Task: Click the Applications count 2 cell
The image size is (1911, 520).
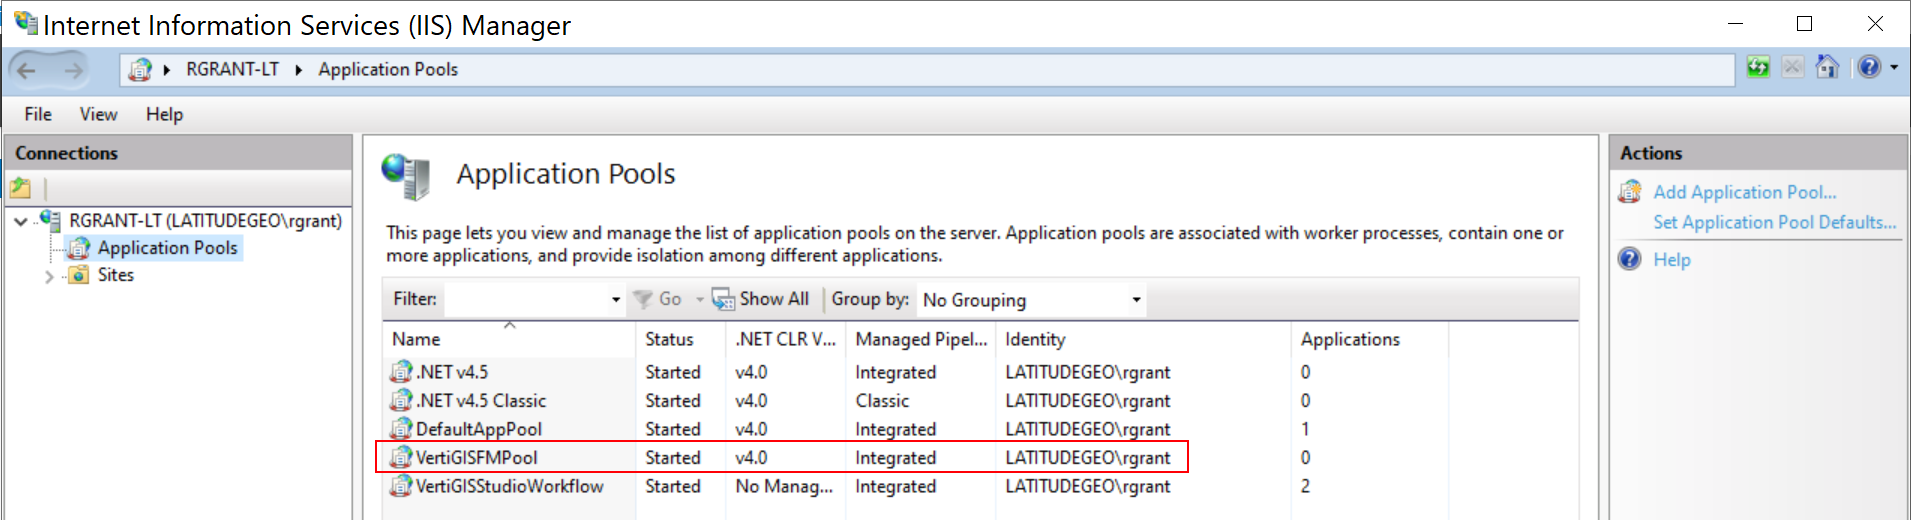Action: point(1305,486)
